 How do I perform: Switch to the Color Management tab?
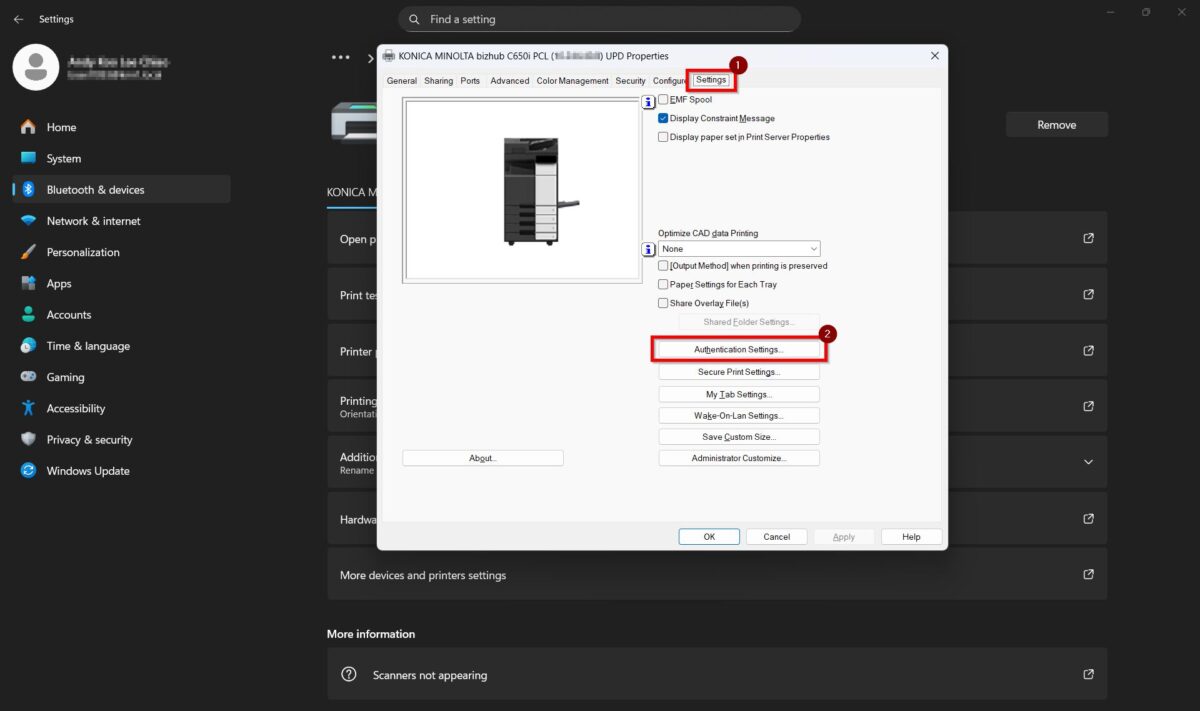pos(572,81)
